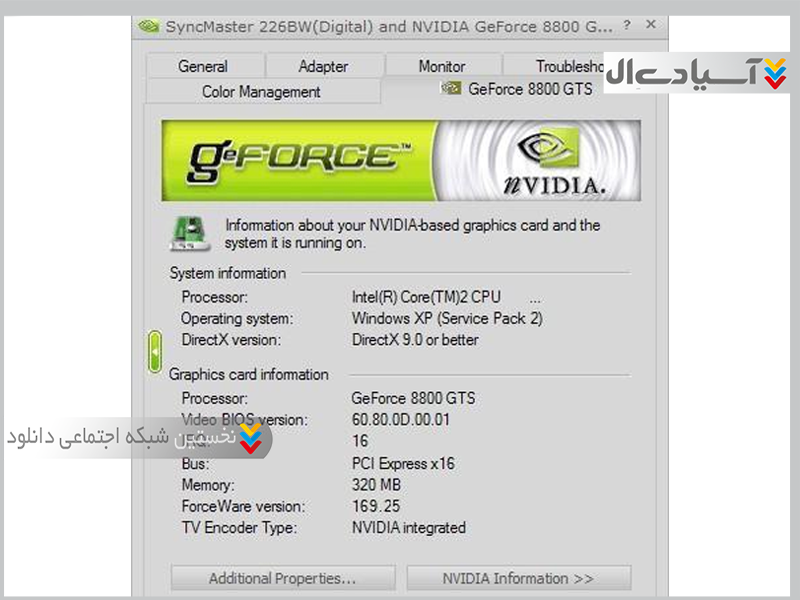This screenshot has height=600, width=800.
Task: Click the NVIDIA eye logo in the banner
Action: pyautogui.click(x=548, y=148)
